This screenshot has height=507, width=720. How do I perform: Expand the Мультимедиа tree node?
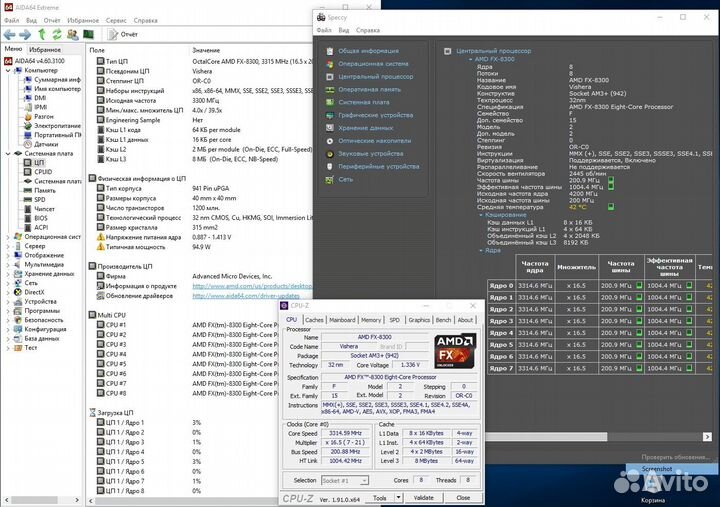point(8,265)
